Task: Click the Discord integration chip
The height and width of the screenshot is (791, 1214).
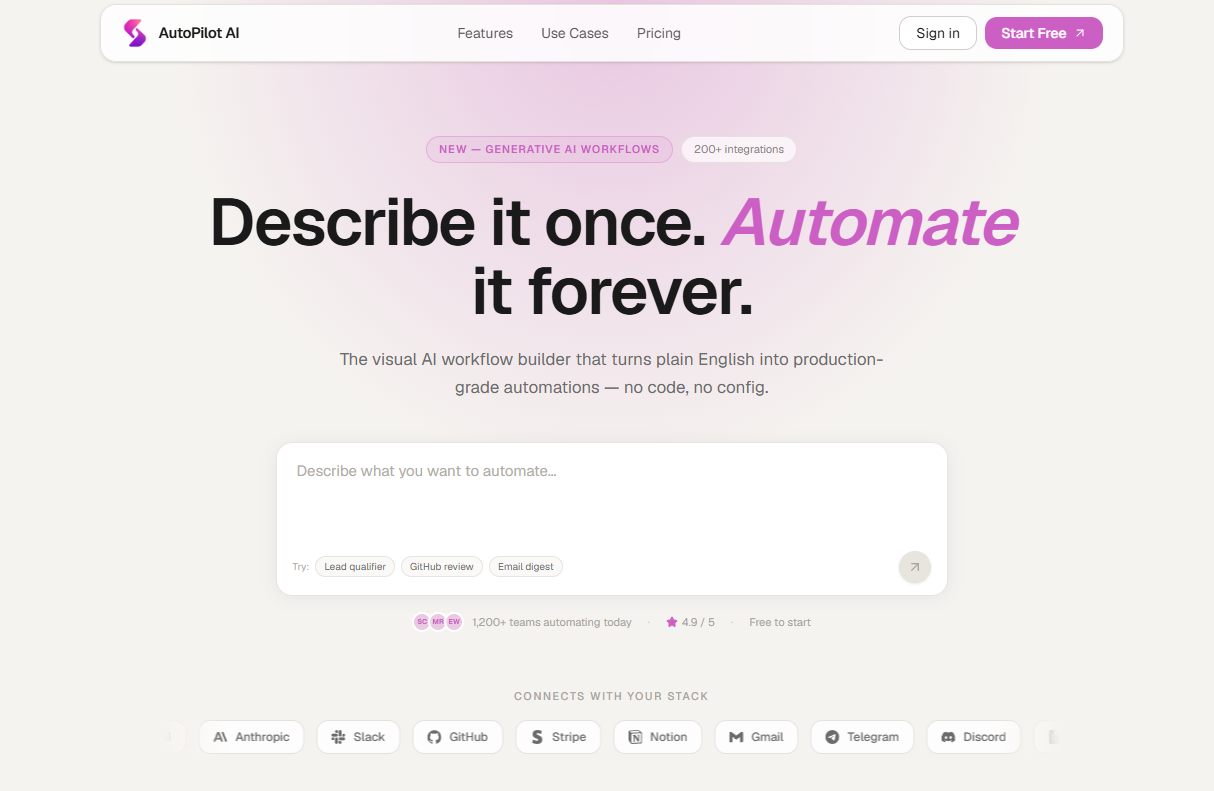Action: tap(974, 737)
